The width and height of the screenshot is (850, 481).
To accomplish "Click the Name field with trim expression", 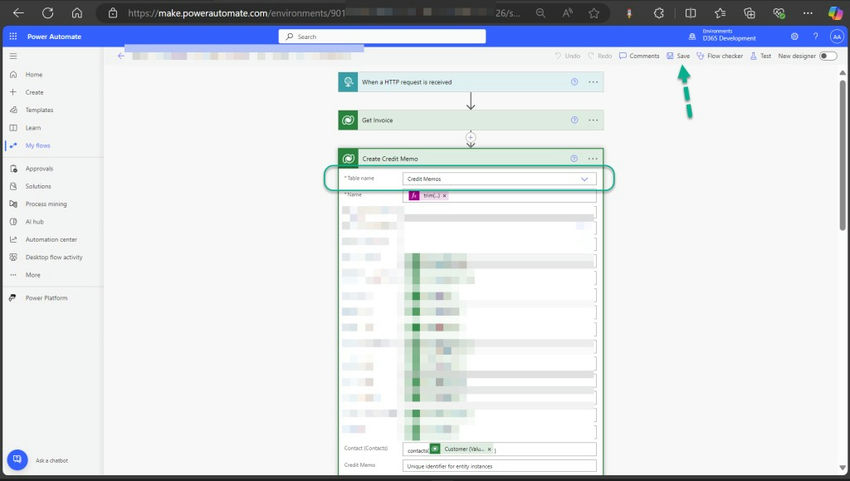I will click(x=499, y=196).
